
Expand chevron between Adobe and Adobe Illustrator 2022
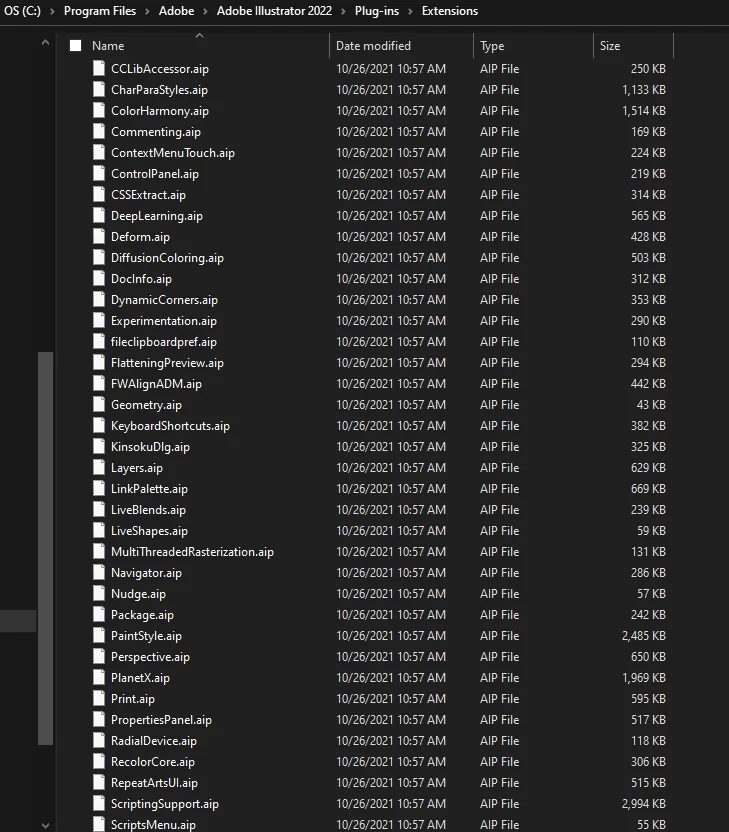tap(205, 11)
